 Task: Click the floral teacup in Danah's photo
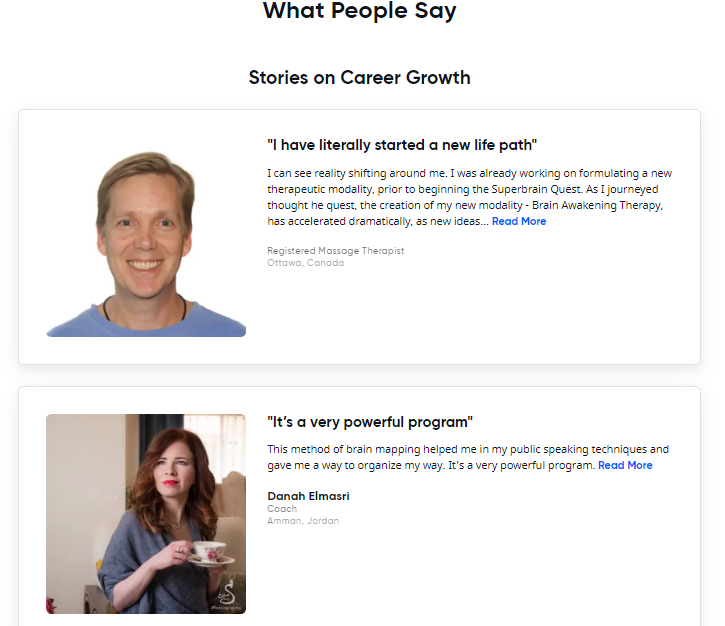(x=209, y=553)
